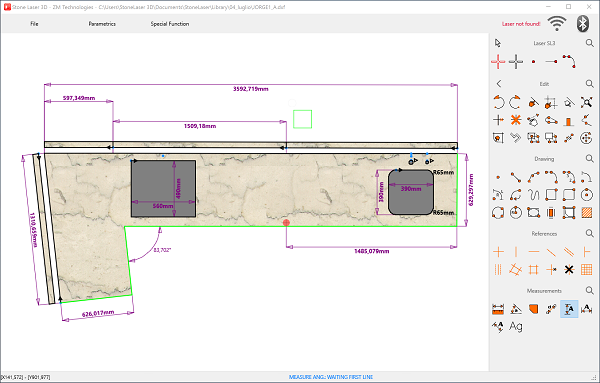Viewport: 600px width, 383px height.
Task: Select the laser single point tool
Action: pos(533,61)
